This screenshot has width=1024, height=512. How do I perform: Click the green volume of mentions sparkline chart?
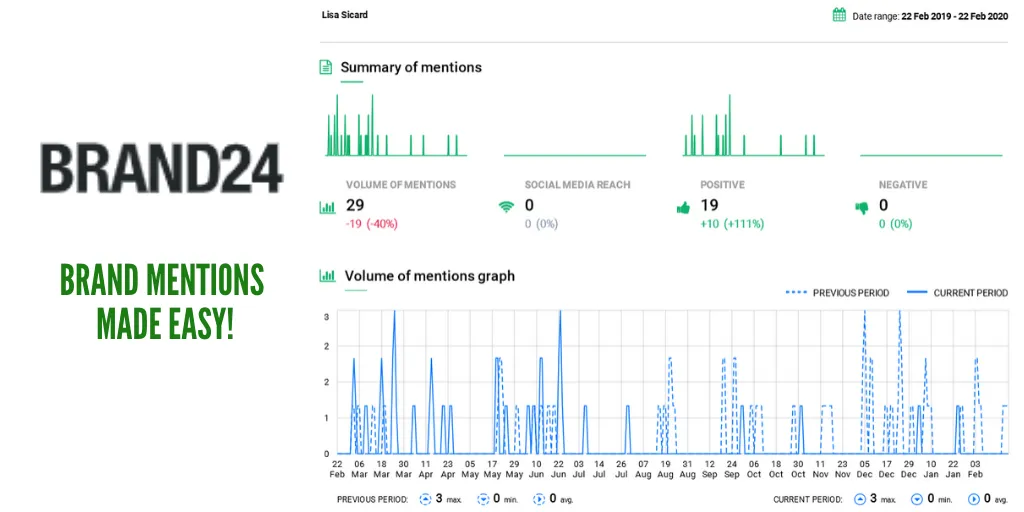click(396, 125)
